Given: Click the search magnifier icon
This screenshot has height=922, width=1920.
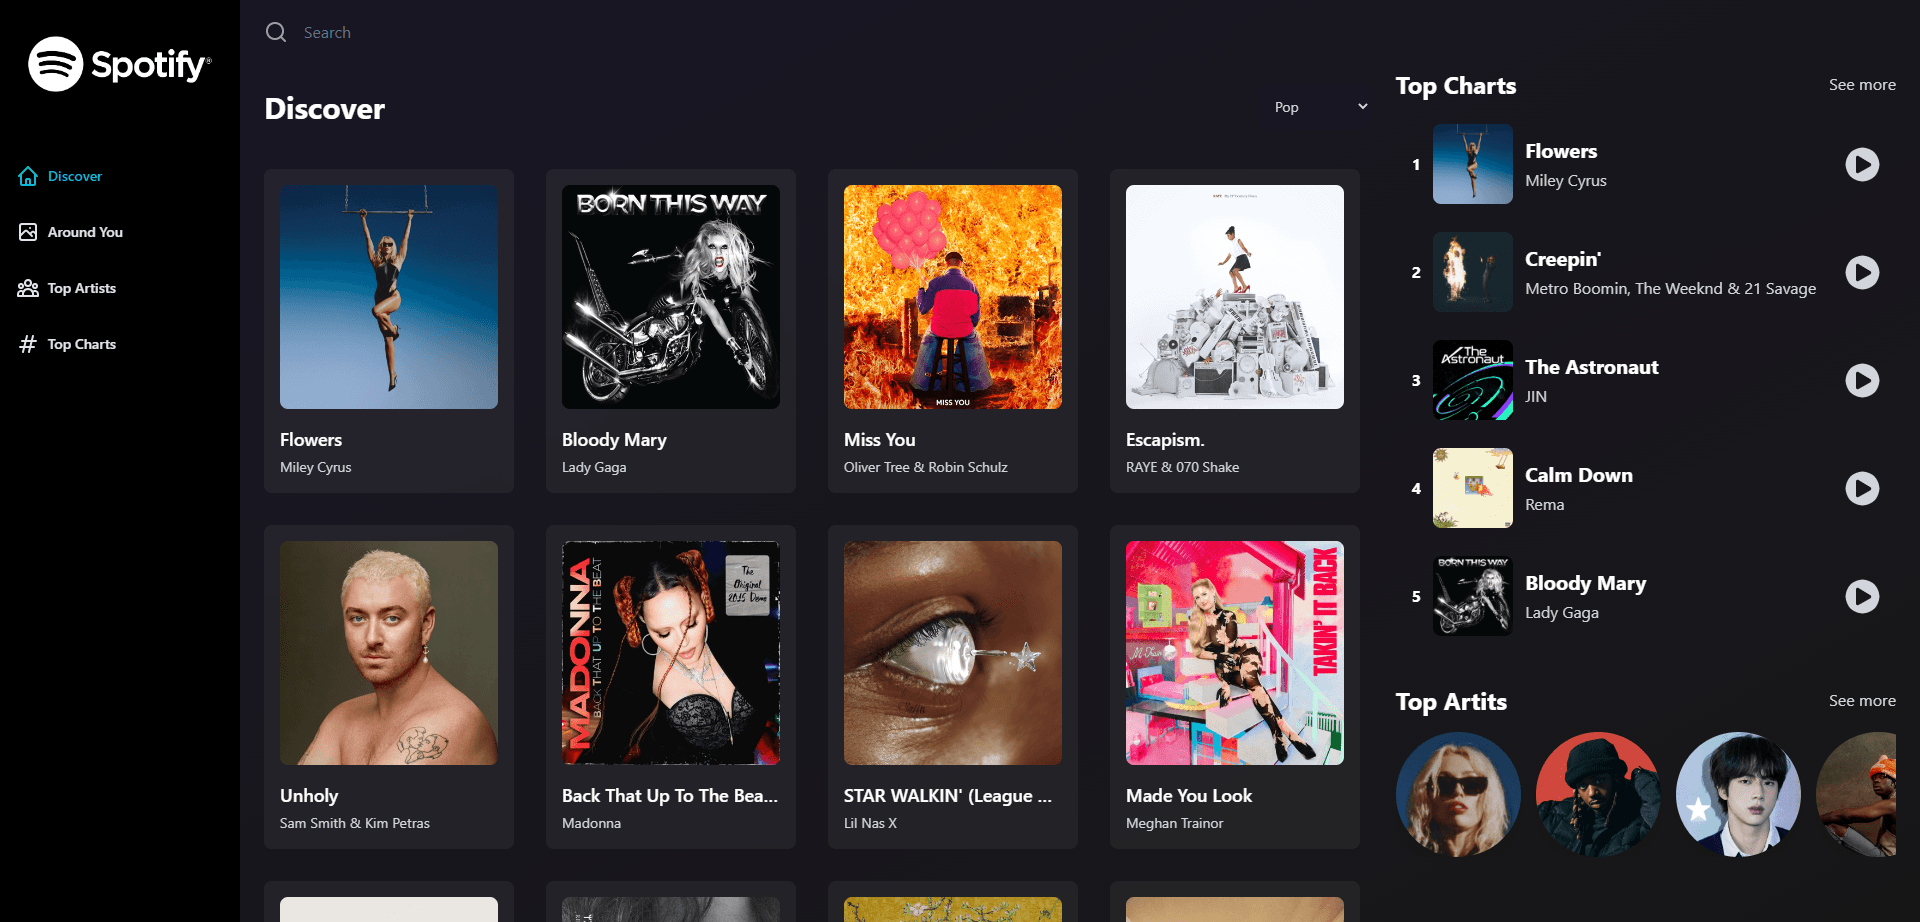Looking at the screenshot, I should pos(276,32).
